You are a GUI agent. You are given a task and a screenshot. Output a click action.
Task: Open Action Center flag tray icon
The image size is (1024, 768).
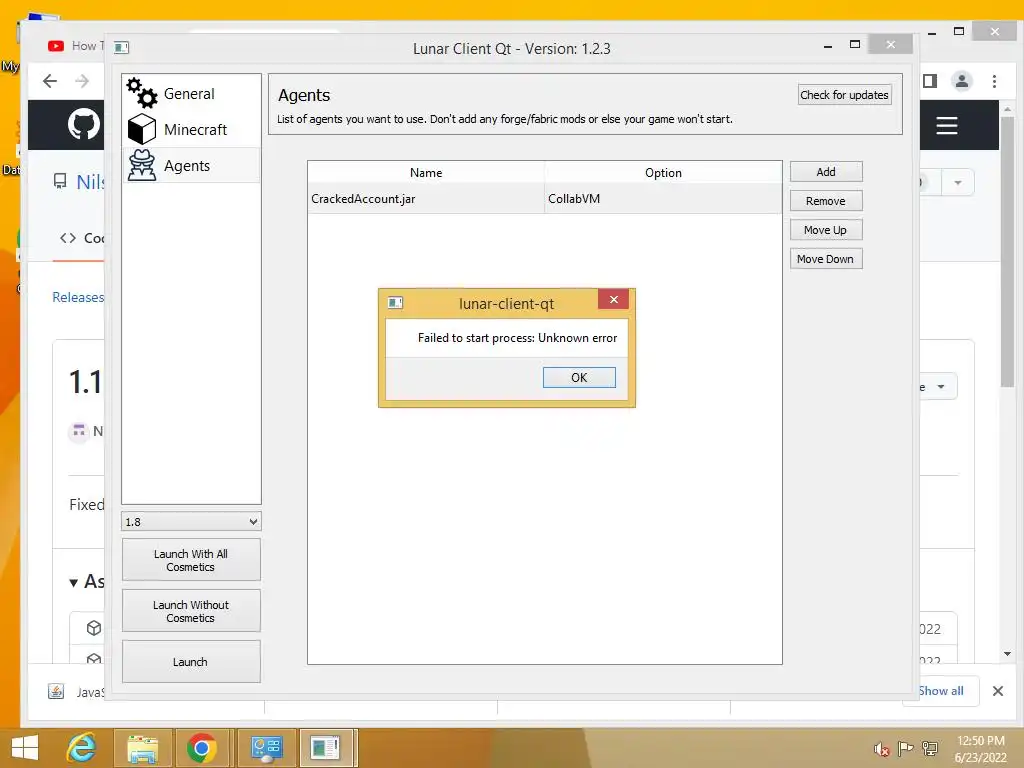click(x=905, y=749)
